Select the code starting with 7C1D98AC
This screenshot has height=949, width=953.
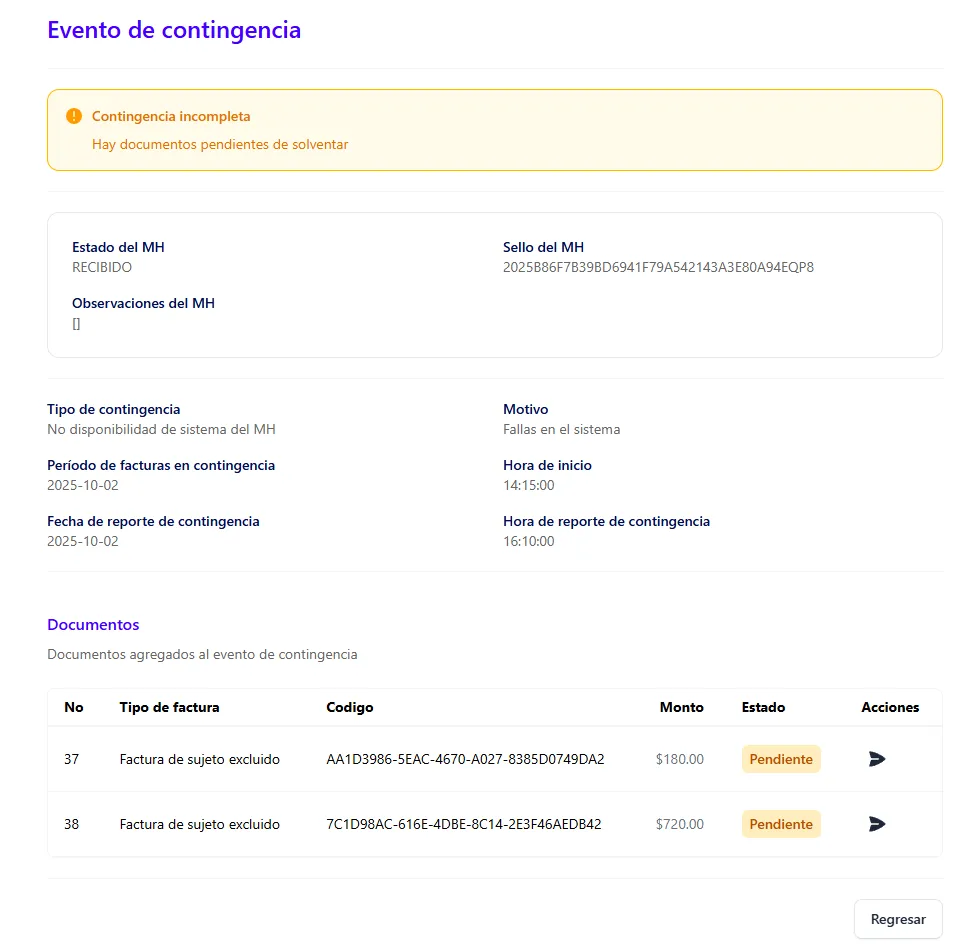[460, 824]
